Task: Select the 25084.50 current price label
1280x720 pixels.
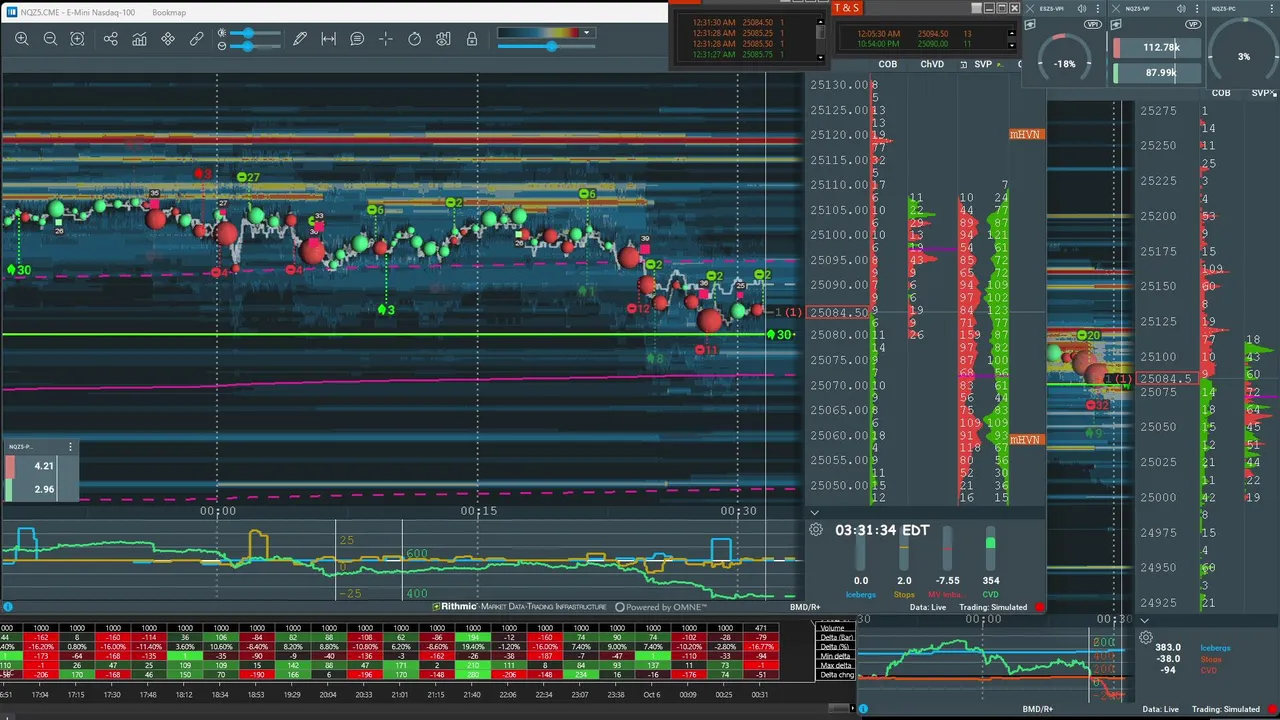Action: coord(837,312)
